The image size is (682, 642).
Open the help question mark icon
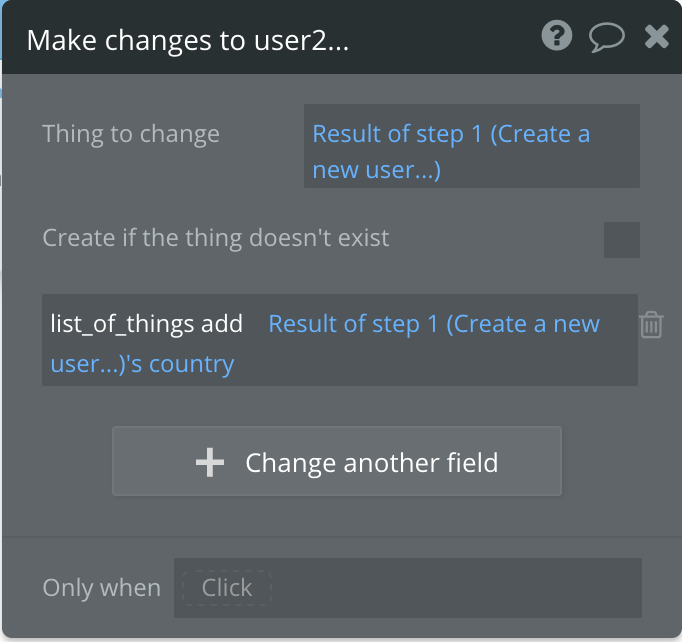pyautogui.click(x=556, y=37)
